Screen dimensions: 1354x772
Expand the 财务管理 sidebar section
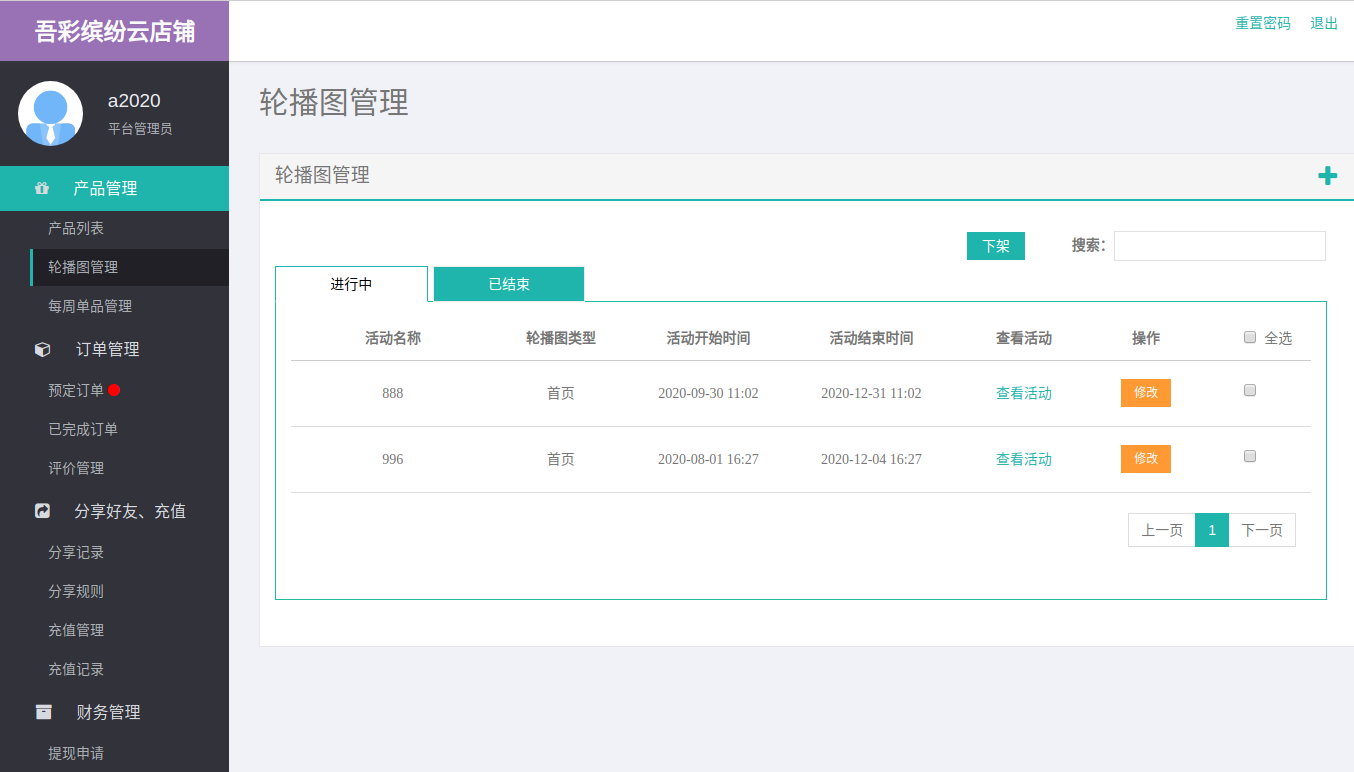click(x=108, y=712)
